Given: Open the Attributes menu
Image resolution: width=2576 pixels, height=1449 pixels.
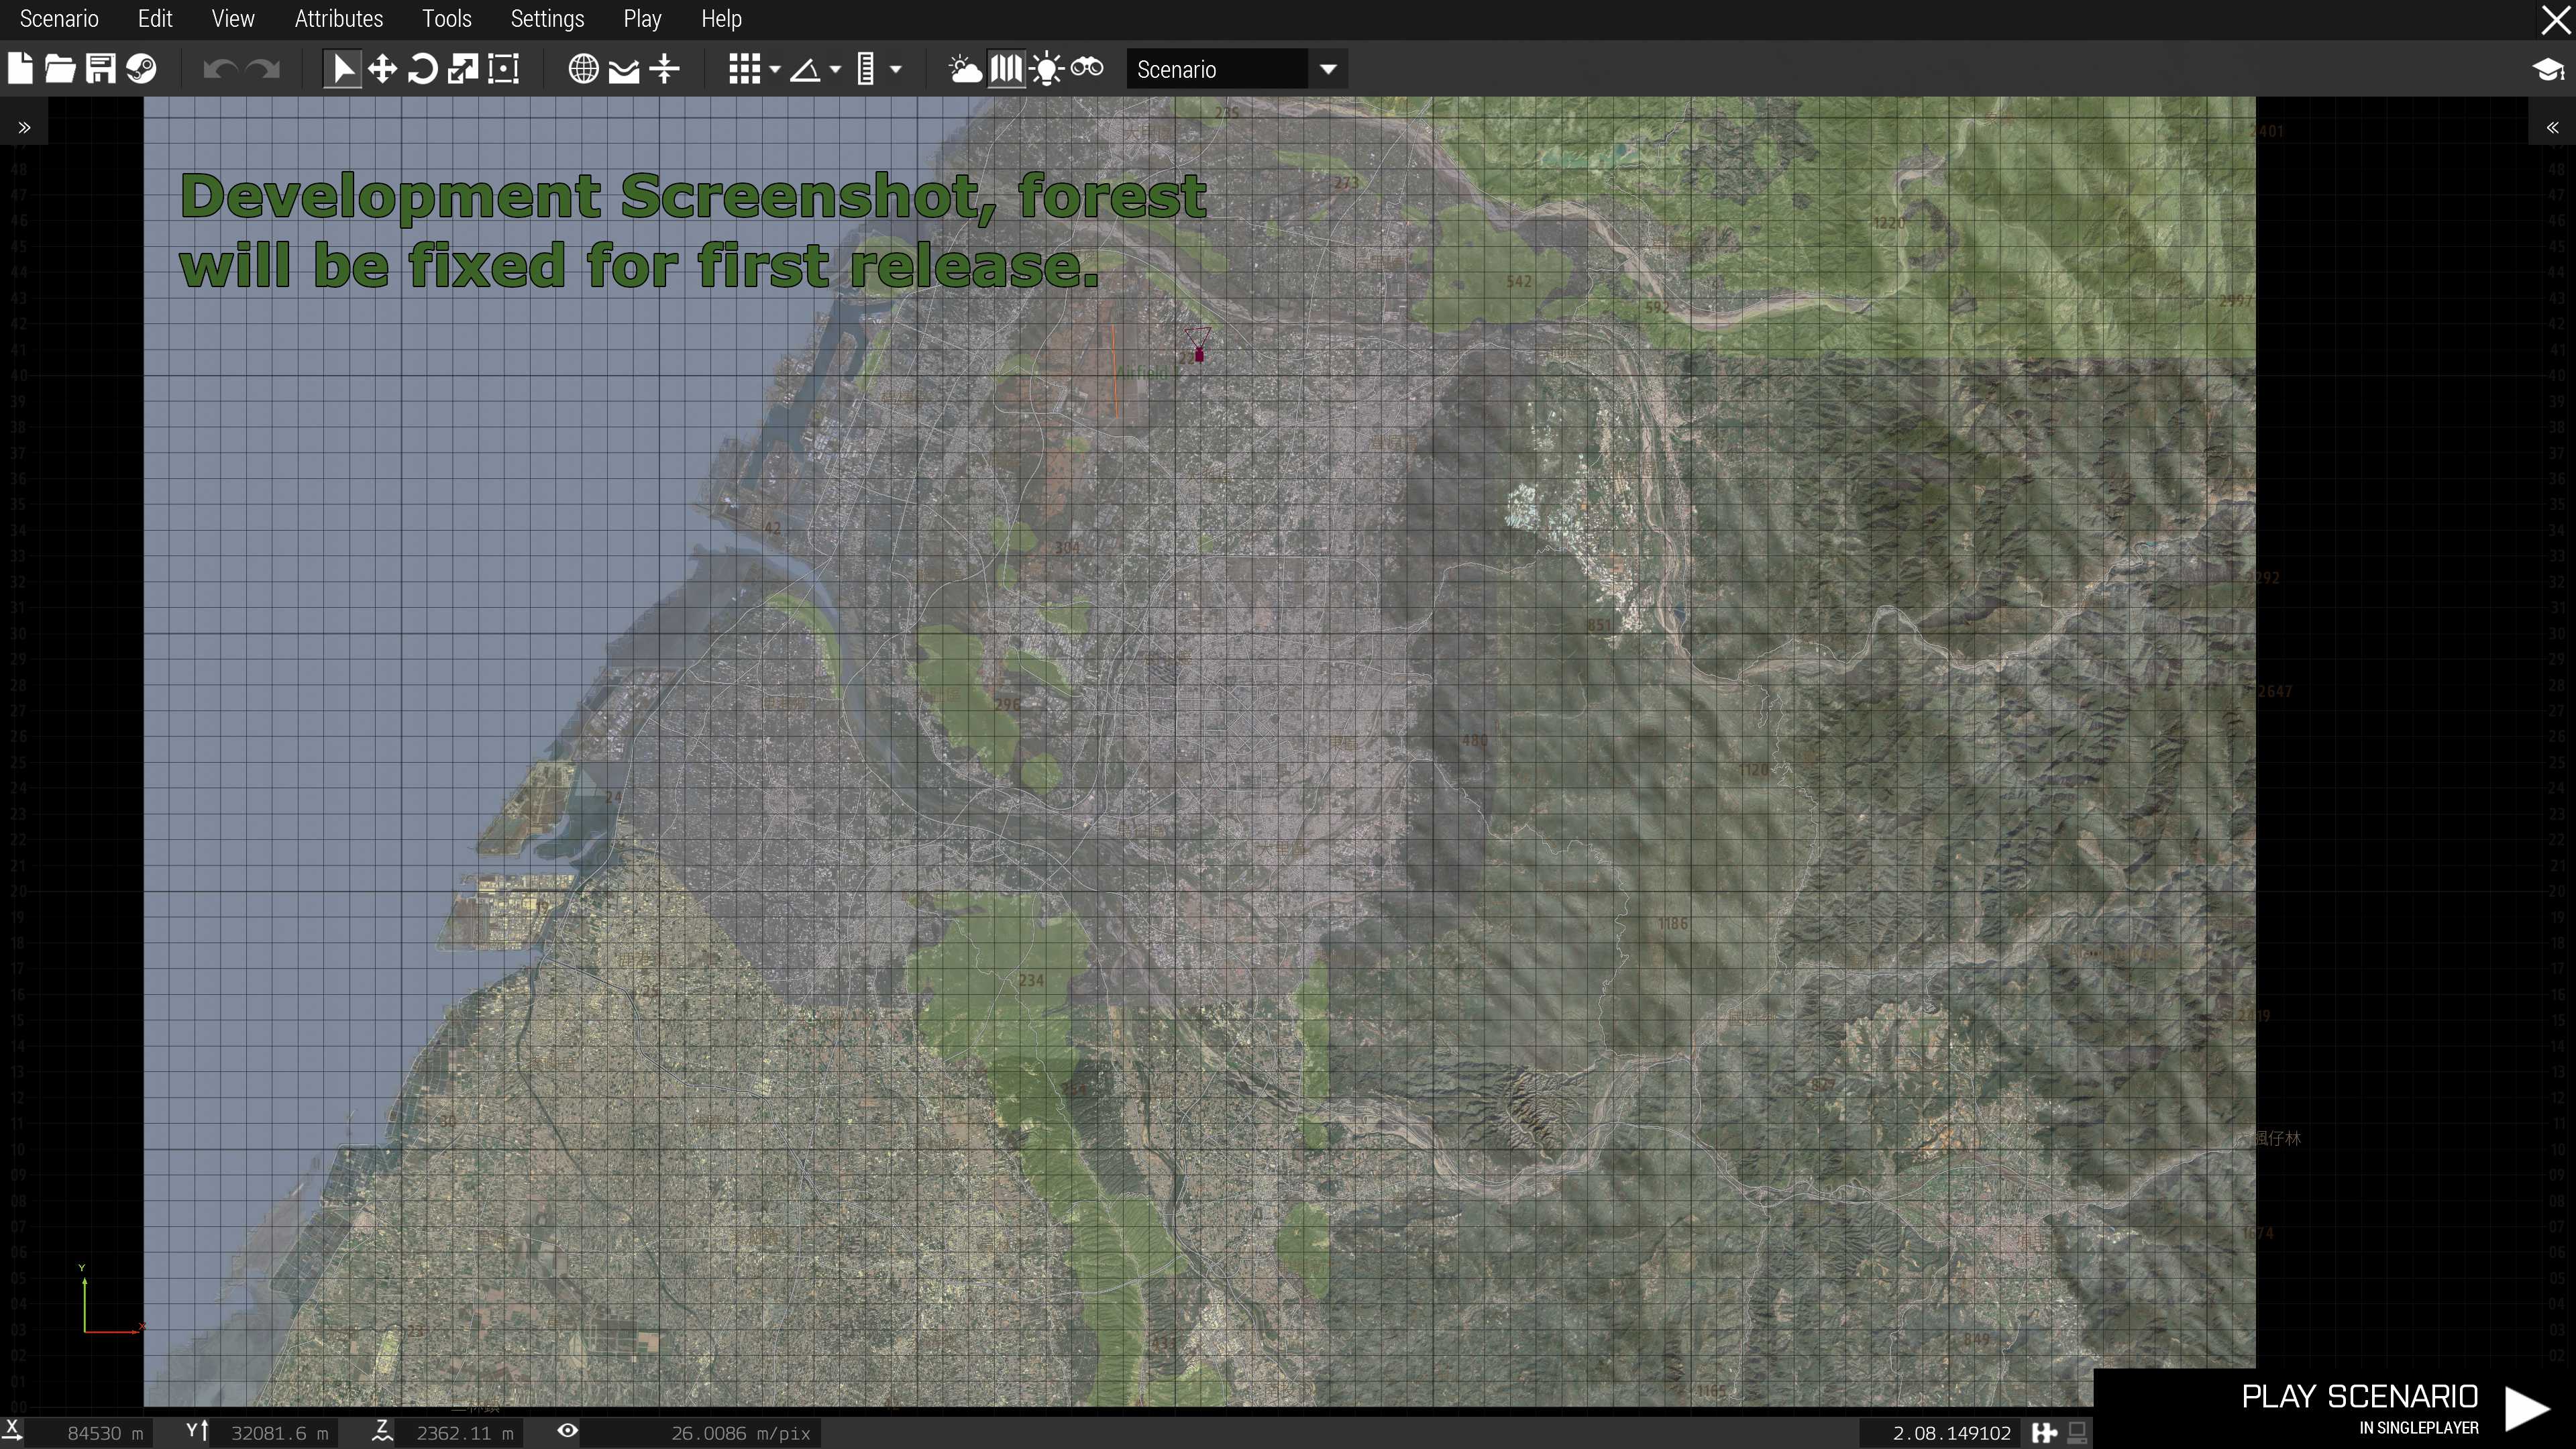Looking at the screenshot, I should pos(338,19).
